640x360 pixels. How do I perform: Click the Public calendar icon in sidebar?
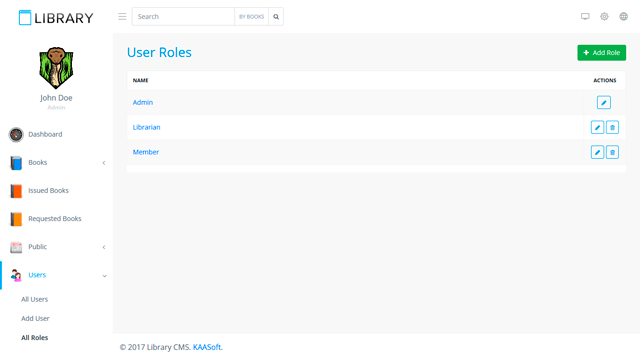coord(16,247)
